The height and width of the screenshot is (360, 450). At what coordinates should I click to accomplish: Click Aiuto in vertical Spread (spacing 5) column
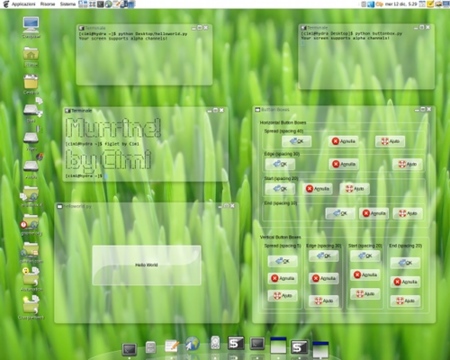pos(283,295)
